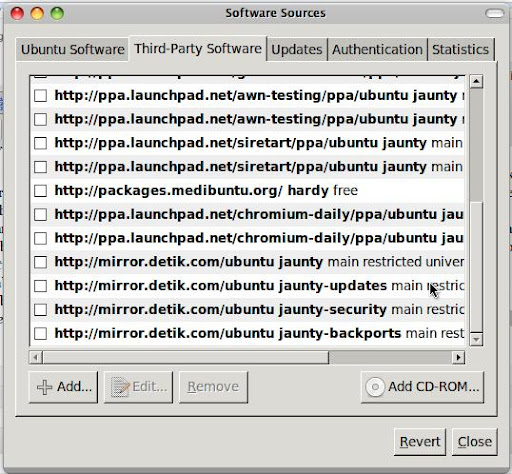
Task: Check the mirror.detik.com jaunty-security source checkbox
Action: click(41, 310)
